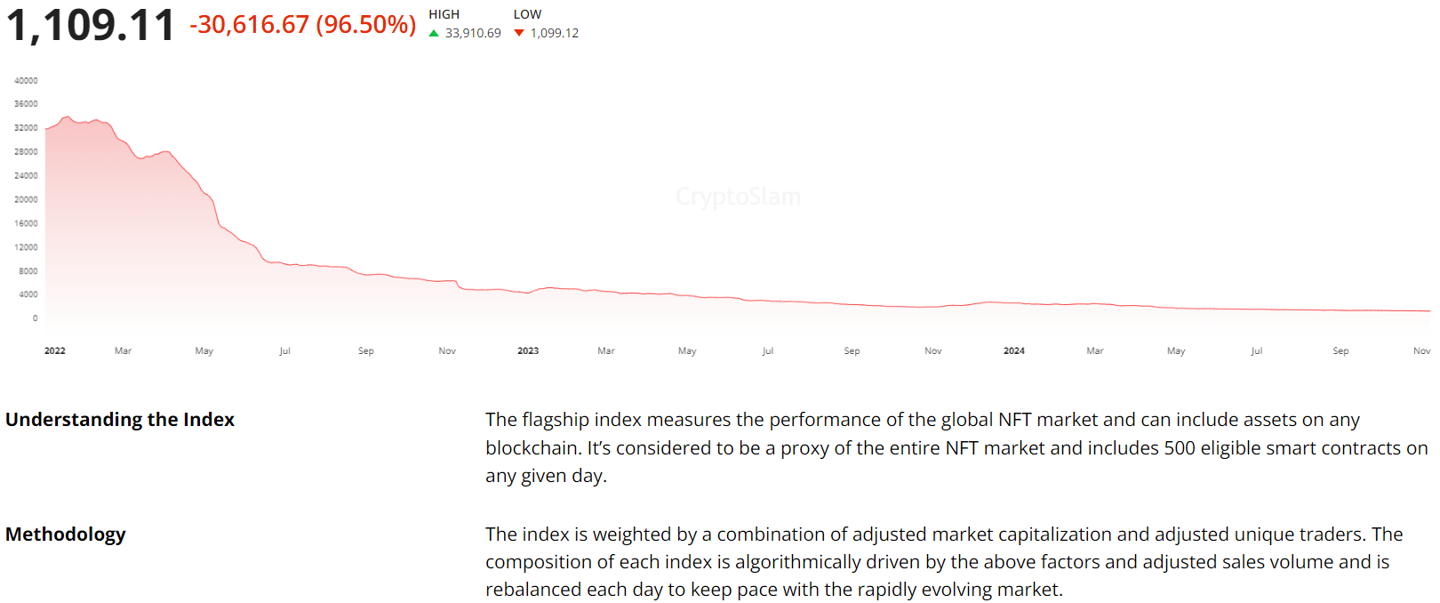
Task: Click the LOW label above the chart
Action: click(528, 14)
